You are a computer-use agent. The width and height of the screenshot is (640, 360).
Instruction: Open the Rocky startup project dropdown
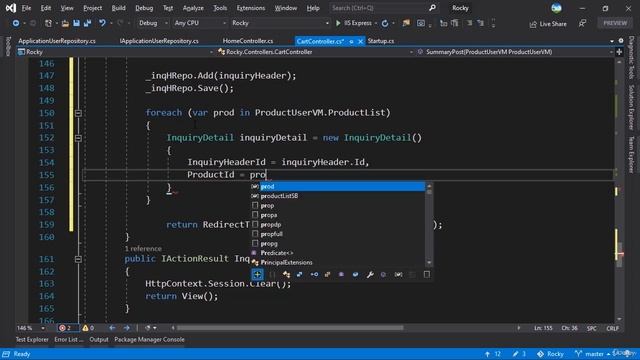(280, 23)
